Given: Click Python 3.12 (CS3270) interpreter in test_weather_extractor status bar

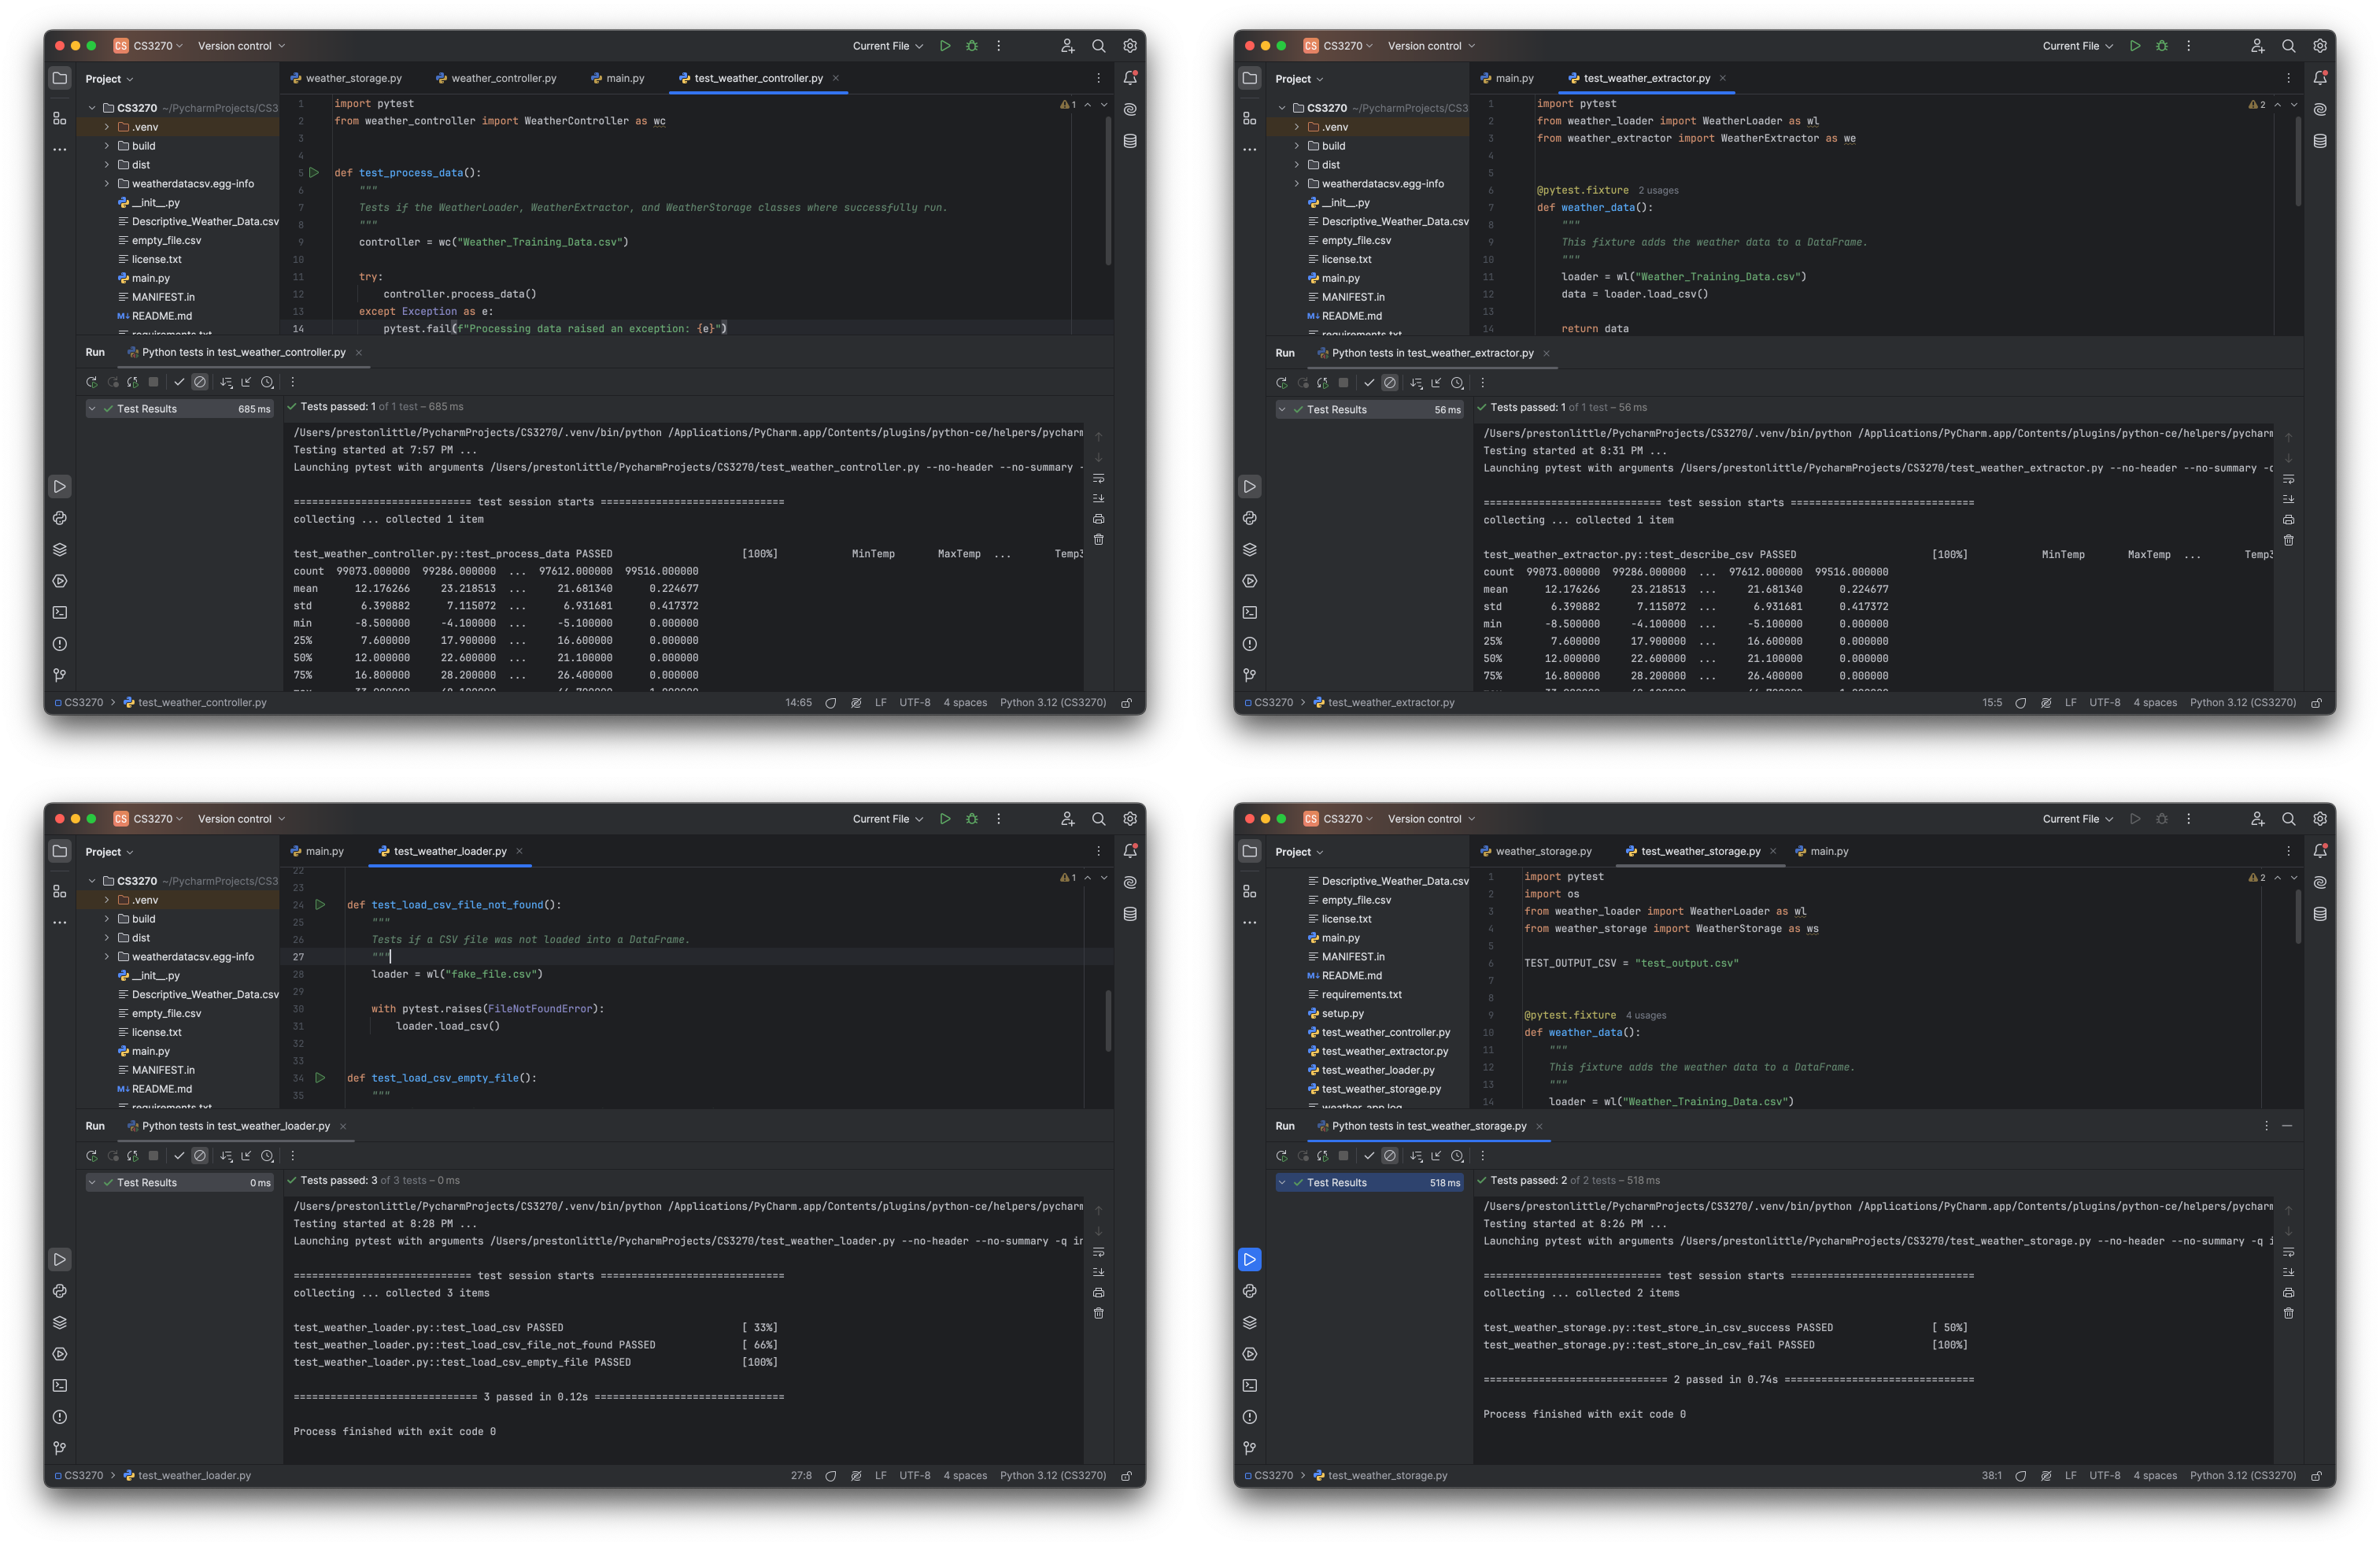Looking at the screenshot, I should 2242,703.
